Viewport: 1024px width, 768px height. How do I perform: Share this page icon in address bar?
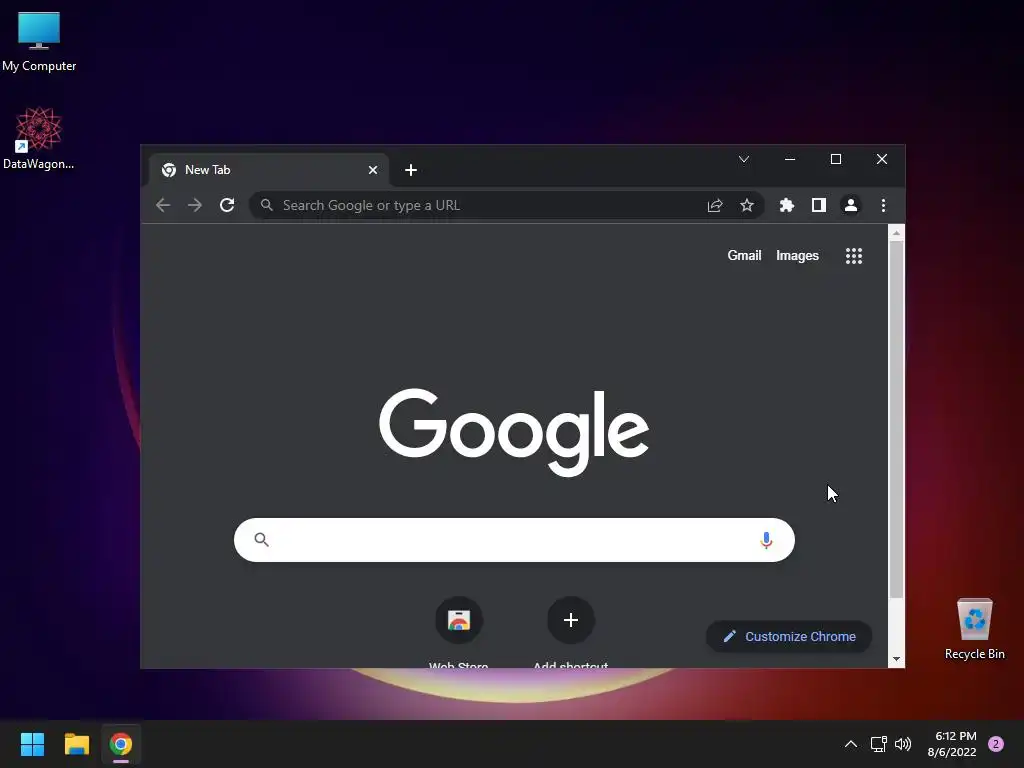715,205
